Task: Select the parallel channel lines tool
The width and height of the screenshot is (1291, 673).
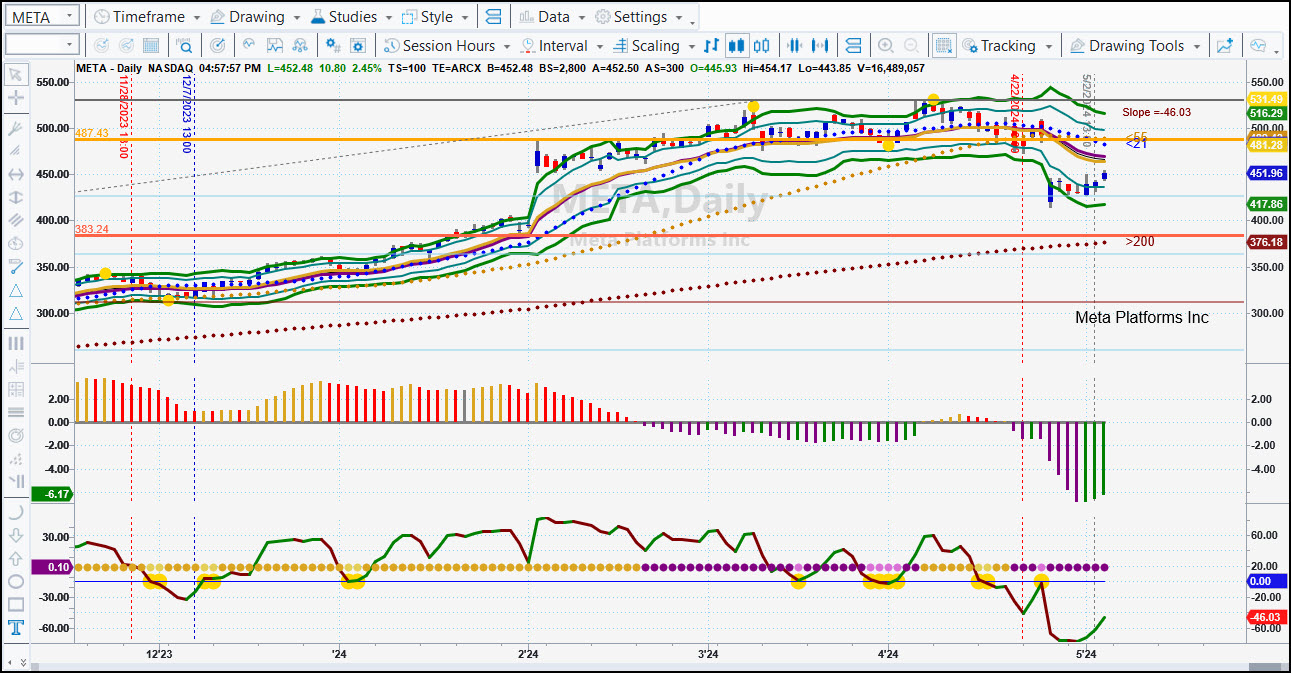Action: pos(16,221)
